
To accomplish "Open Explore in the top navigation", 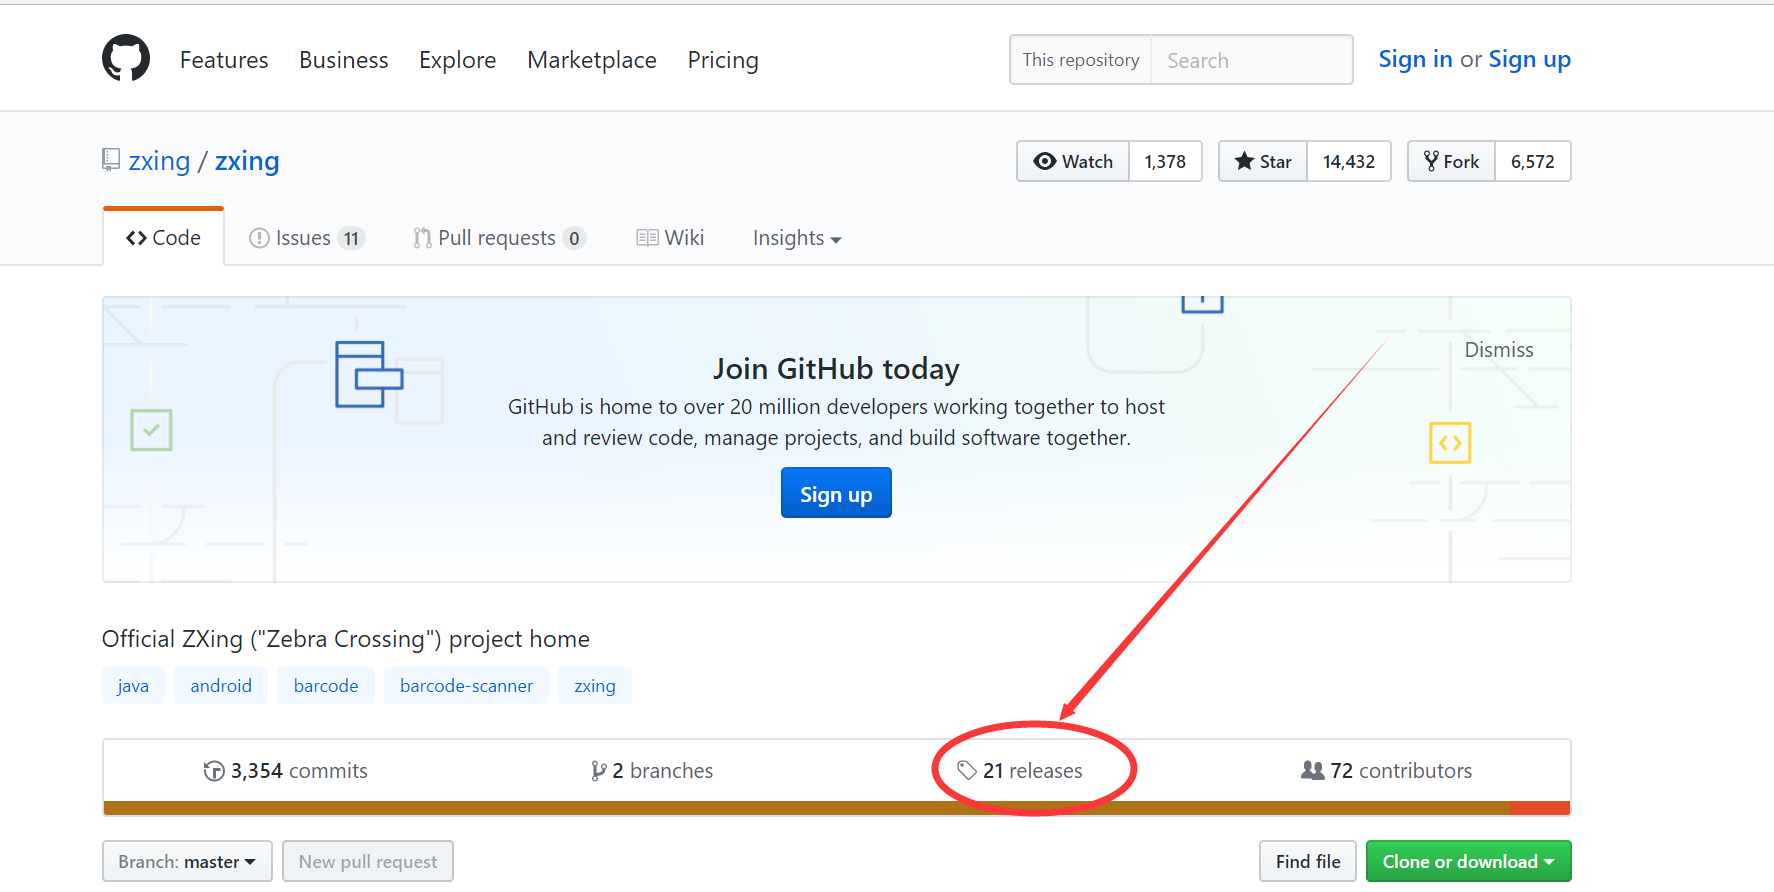I will click(457, 60).
